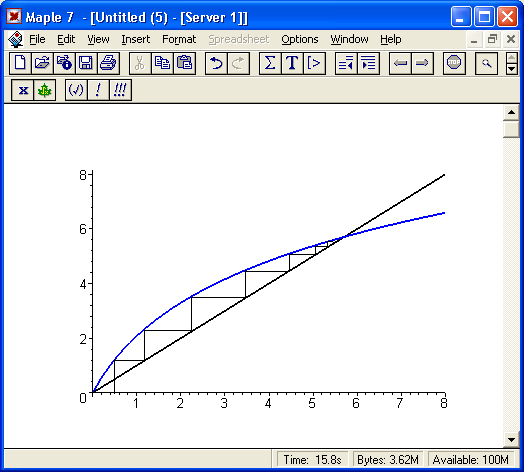This screenshot has height=472, width=524.
Task: Stop computation with the STOP sign icon
Action: tap(454, 63)
